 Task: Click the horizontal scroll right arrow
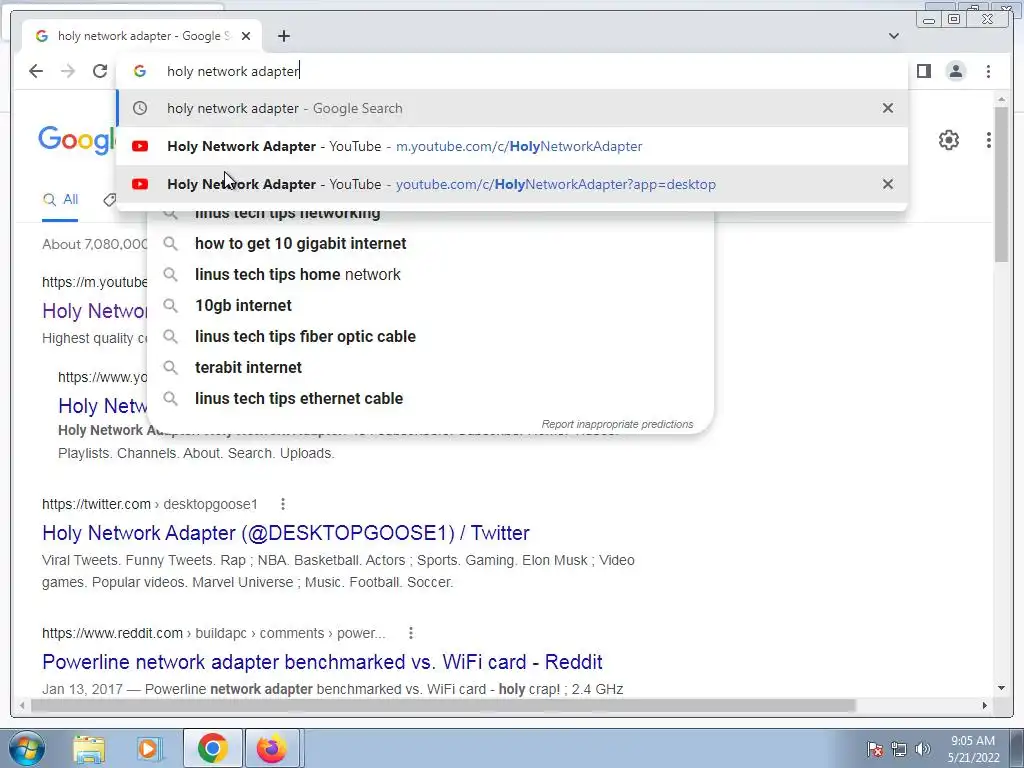pos(985,705)
